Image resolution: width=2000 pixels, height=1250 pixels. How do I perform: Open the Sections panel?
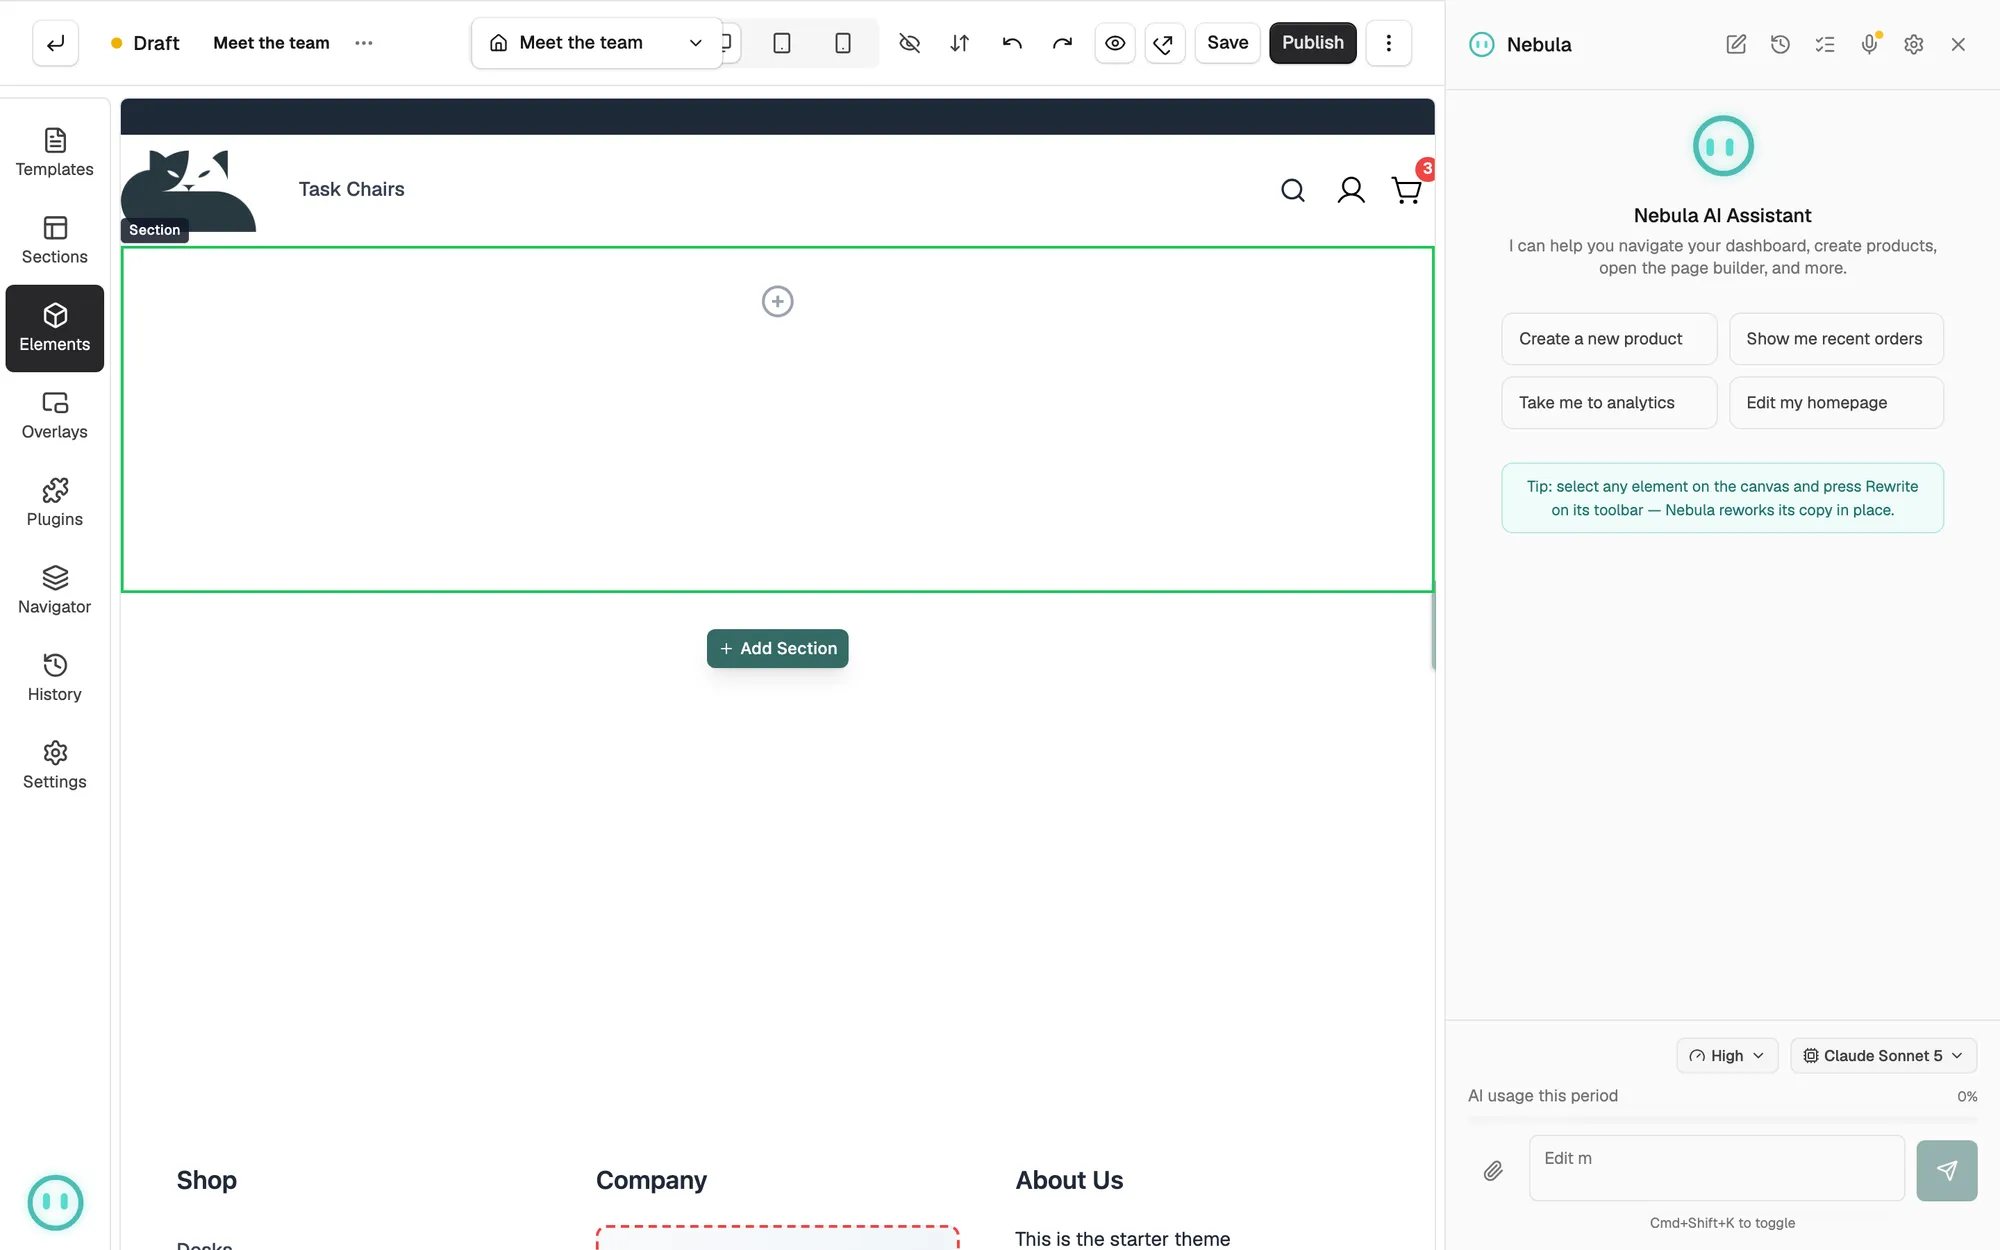coord(54,241)
